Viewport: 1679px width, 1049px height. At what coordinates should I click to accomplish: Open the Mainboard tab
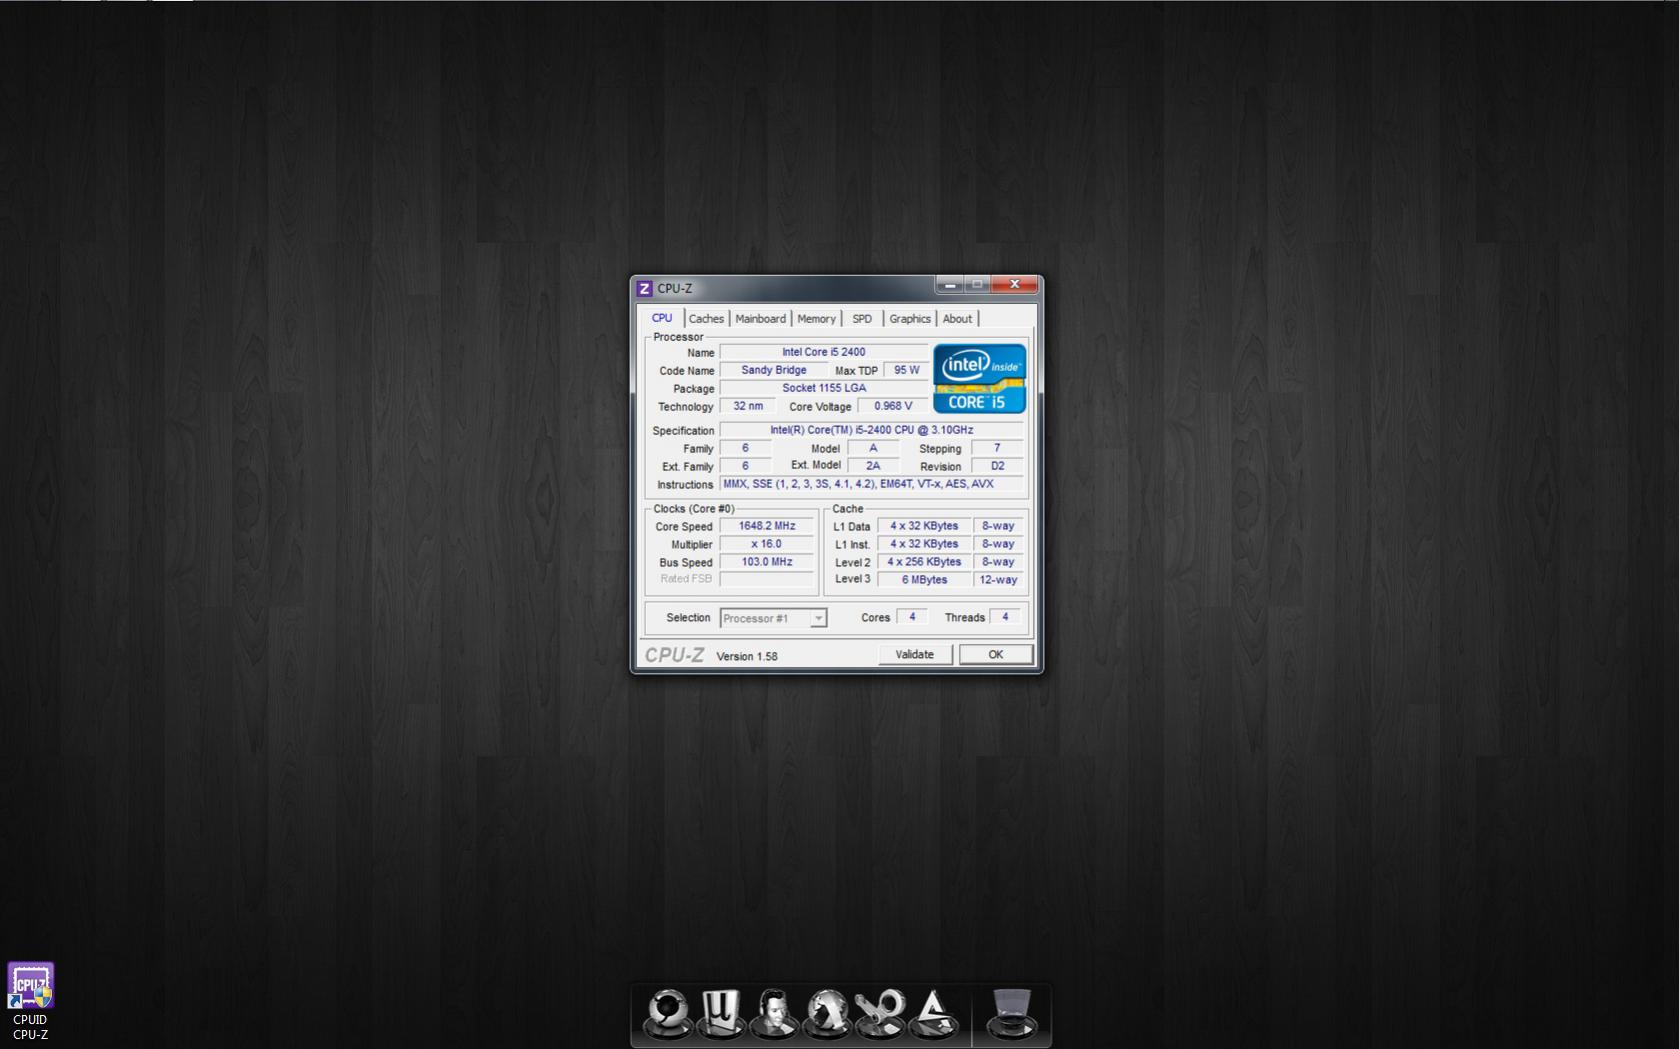pos(760,319)
